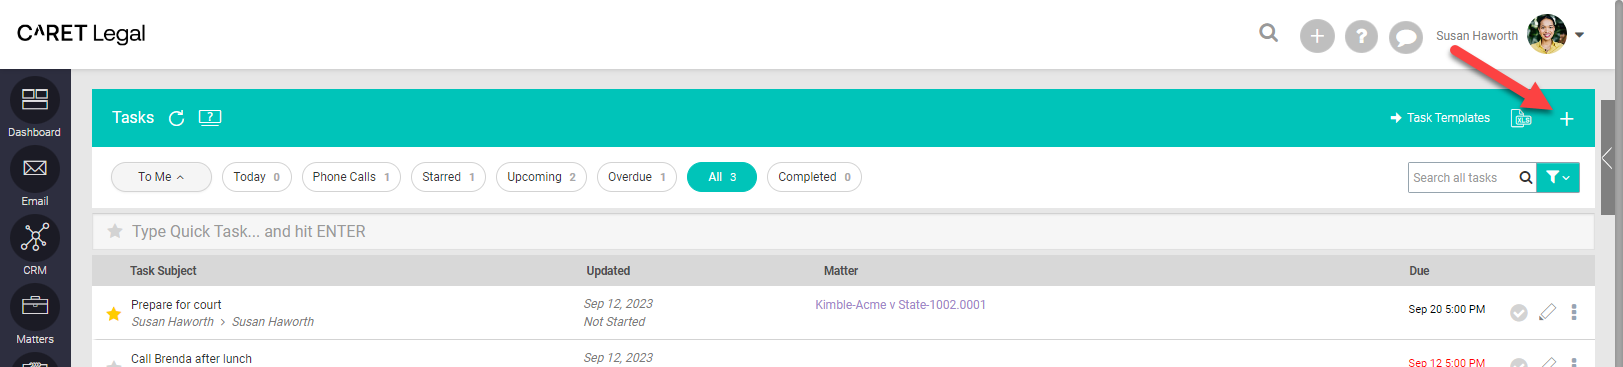This screenshot has height=367, width=1623.
Task: Click the Sep 20 5:00 PM due date
Action: tap(1447, 310)
